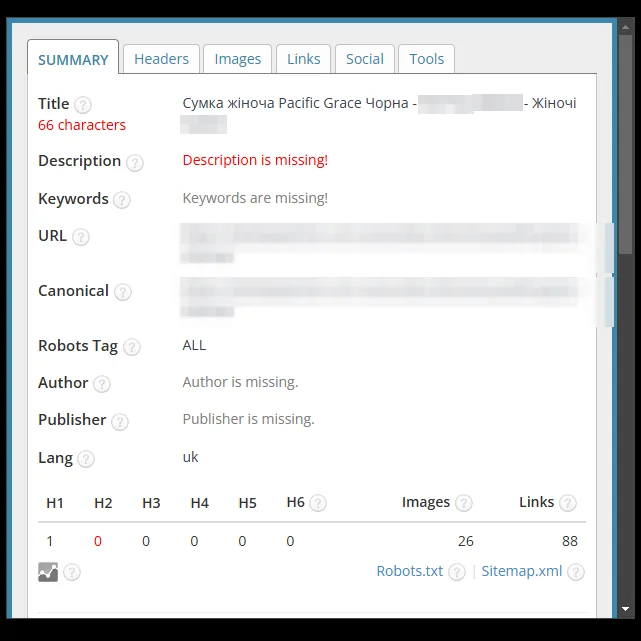This screenshot has height=641, width=641.
Task: Open the chart analytics icon
Action: (x=48, y=572)
